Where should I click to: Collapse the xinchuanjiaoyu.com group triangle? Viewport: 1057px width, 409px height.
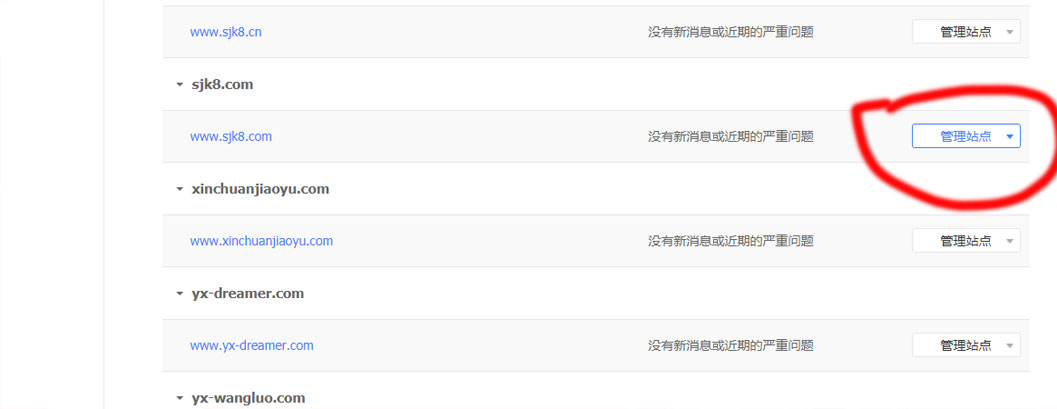179,189
